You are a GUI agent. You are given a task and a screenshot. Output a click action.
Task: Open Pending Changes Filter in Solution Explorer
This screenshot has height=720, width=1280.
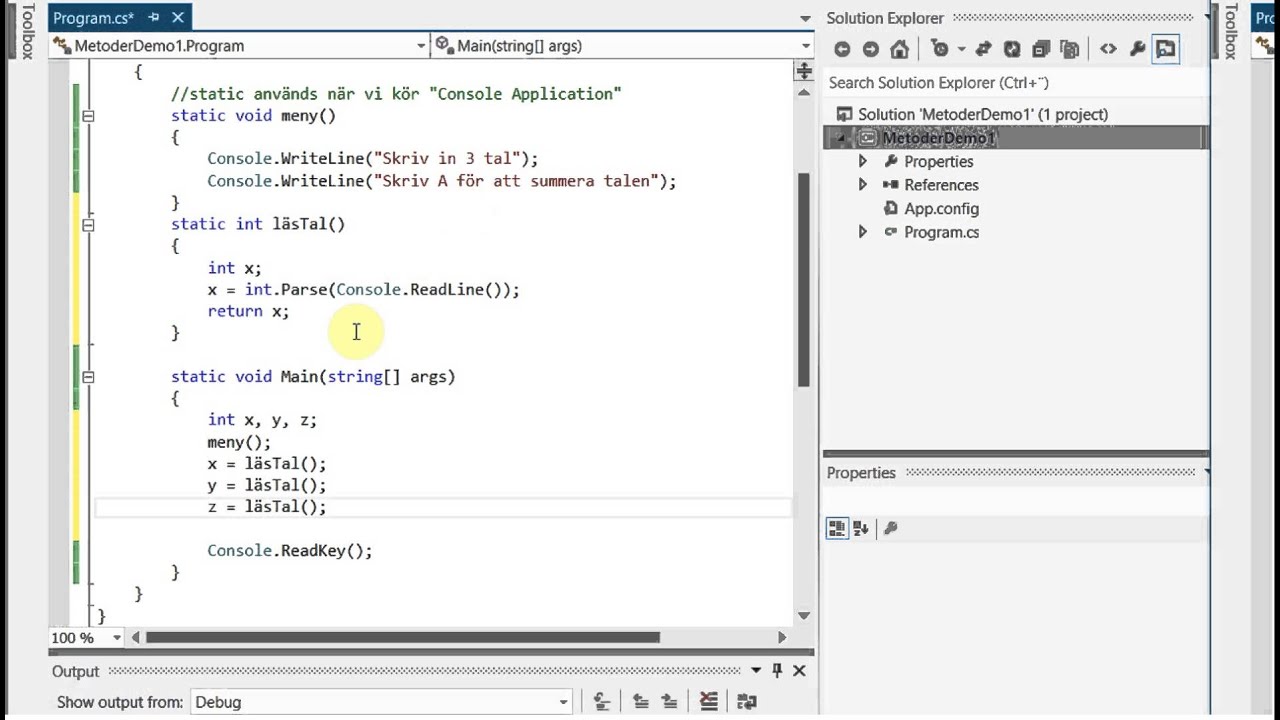(x=940, y=49)
